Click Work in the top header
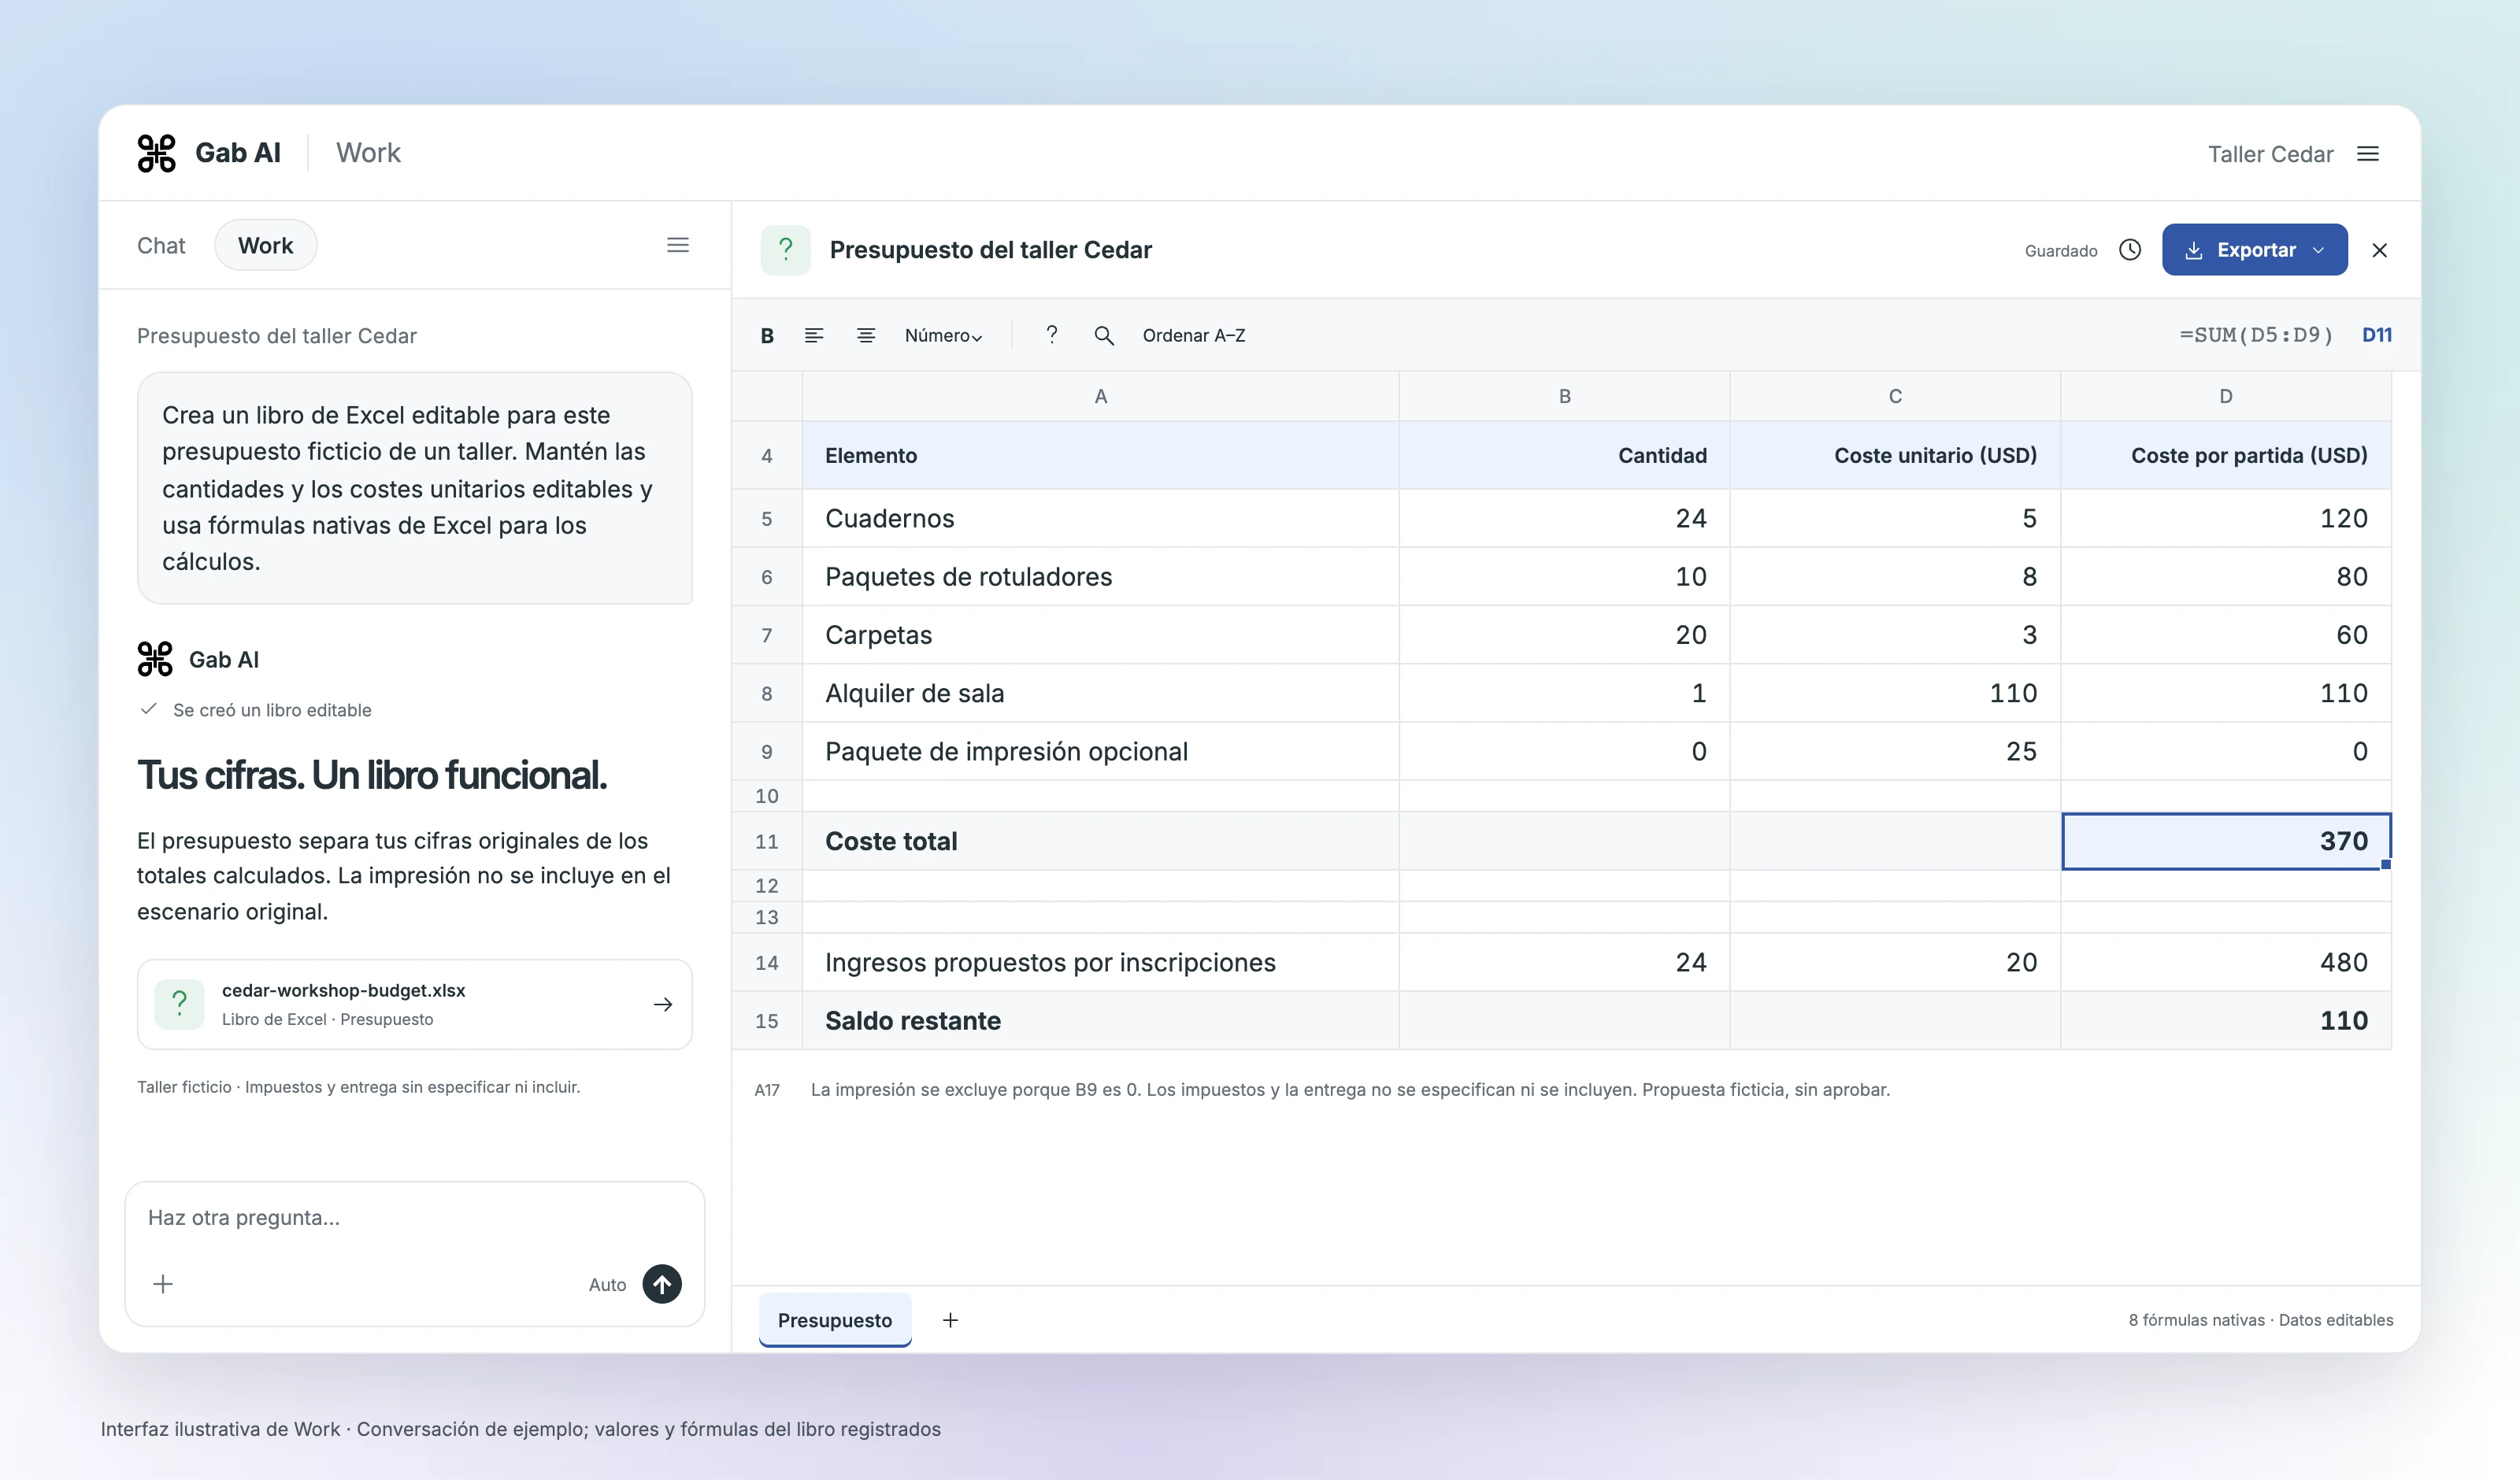Screen dimensions: 2520x1480 point(368,153)
